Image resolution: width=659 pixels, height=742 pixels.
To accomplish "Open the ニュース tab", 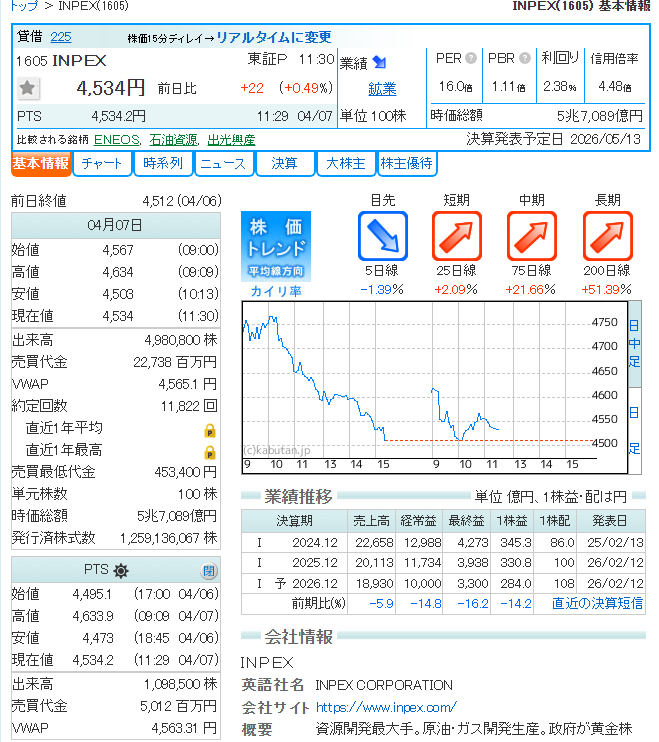I will click(224, 164).
